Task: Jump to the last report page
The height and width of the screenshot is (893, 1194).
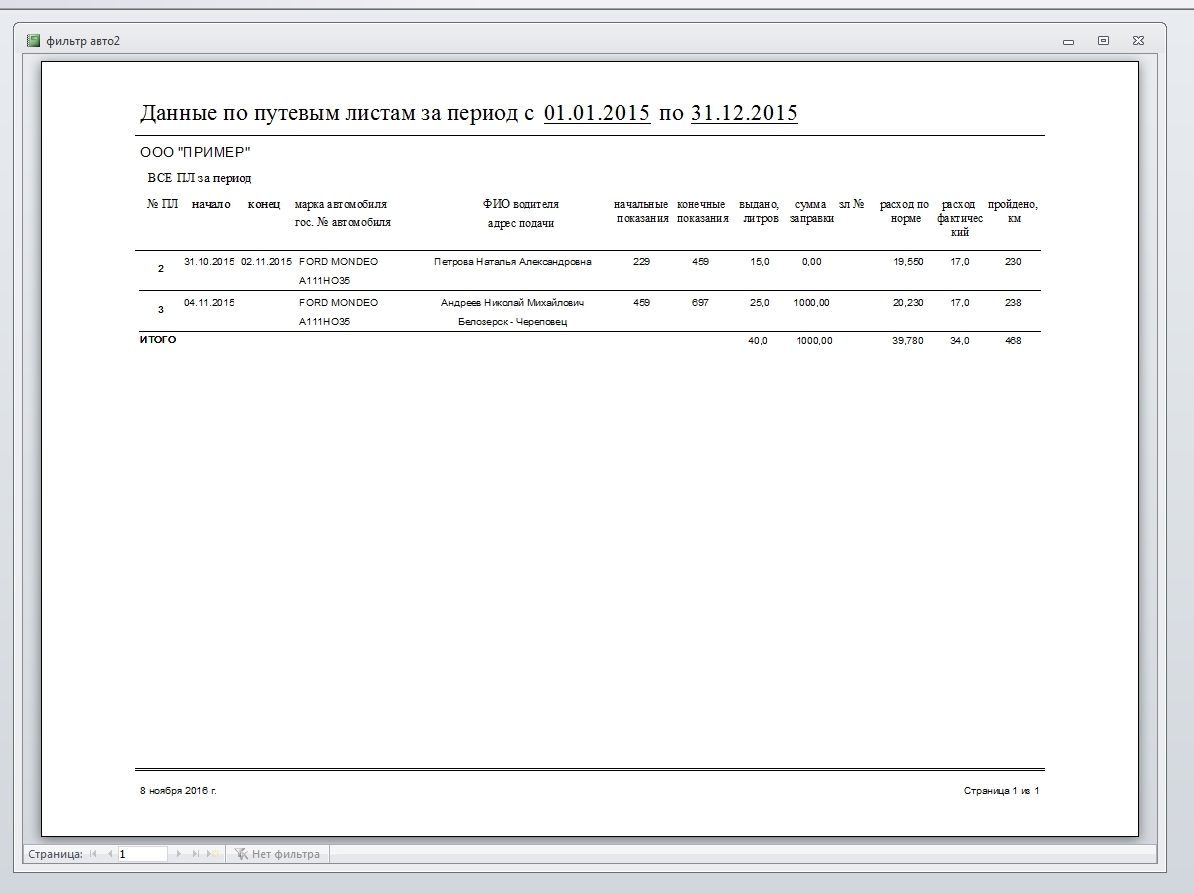Action: tap(196, 854)
